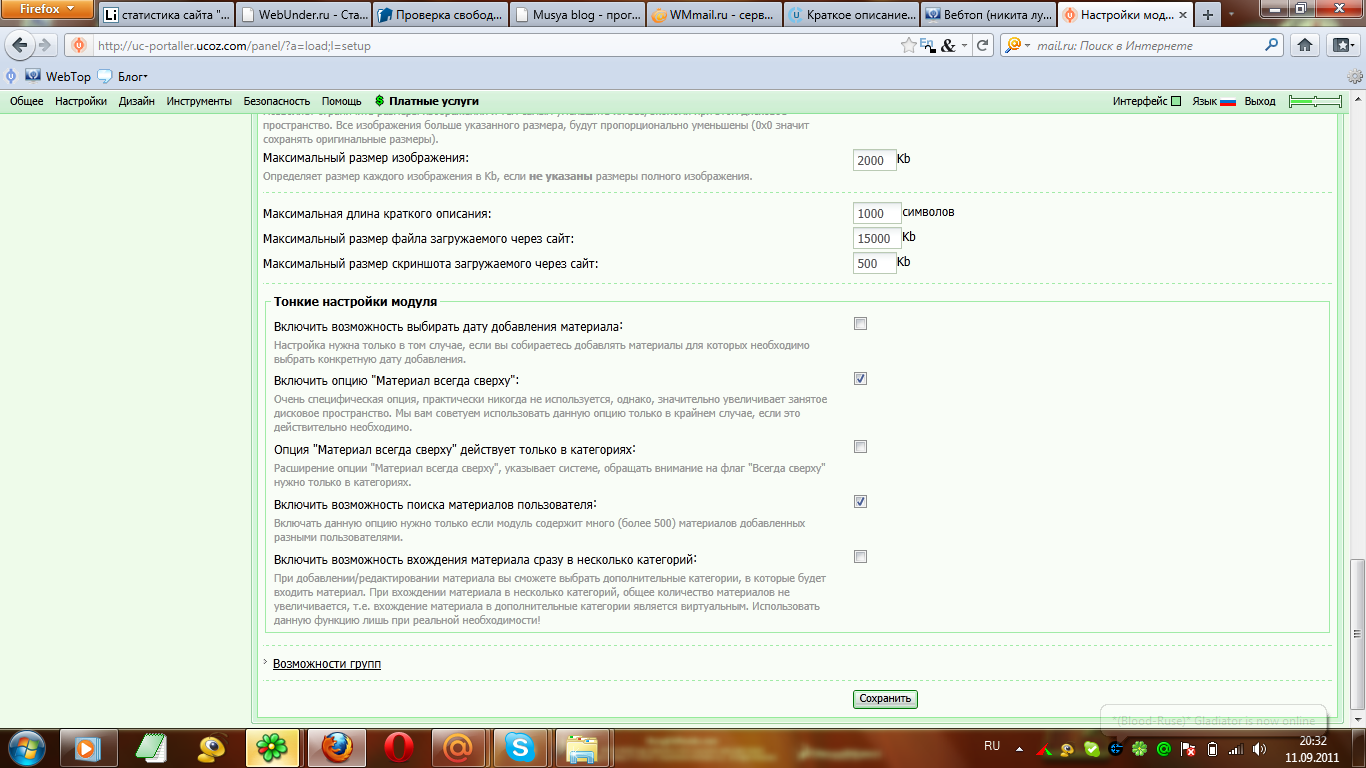
Task: Open the "Настройки" menu in the panel
Action: (x=81, y=101)
